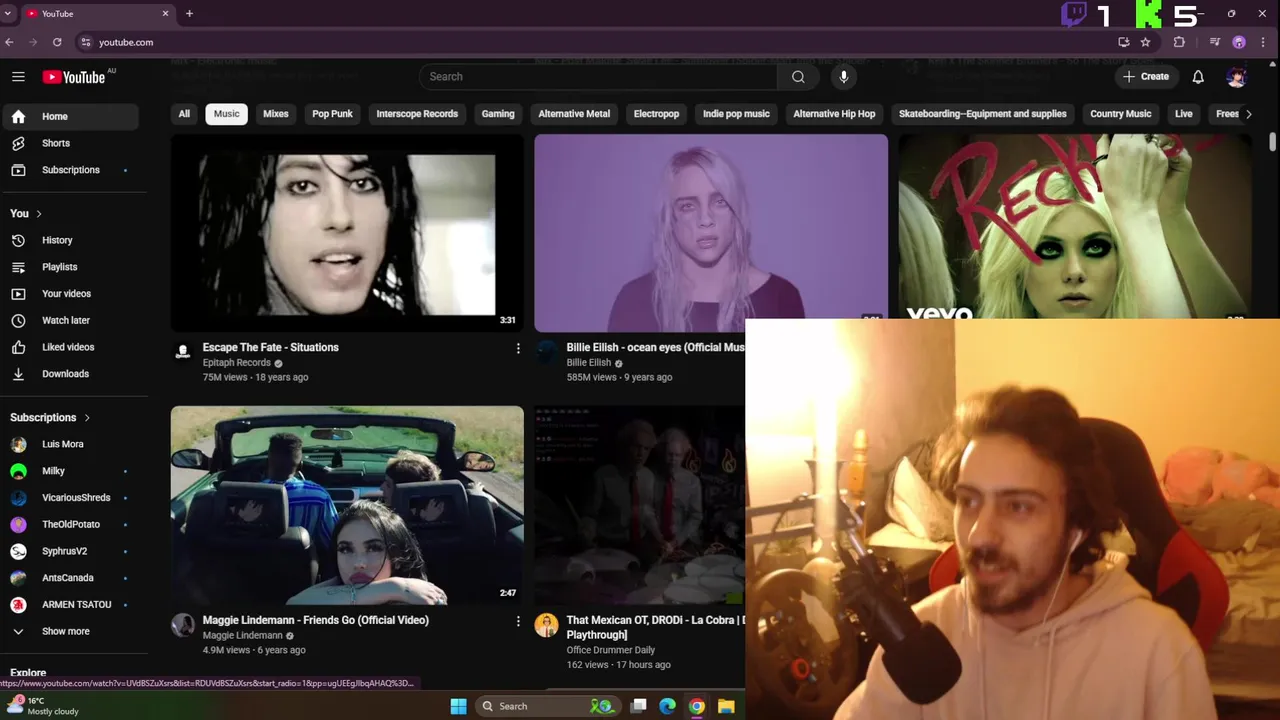This screenshot has height=720, width=1280.
Task: Open Downloads in the sidebar
Action: [70, 374]
